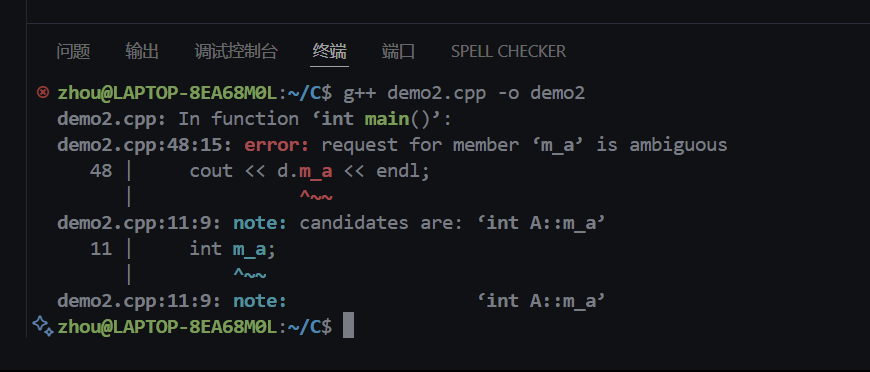
Task: Click the g++ demo2.cpp -o demo2 command text
Action: (464, 93)
